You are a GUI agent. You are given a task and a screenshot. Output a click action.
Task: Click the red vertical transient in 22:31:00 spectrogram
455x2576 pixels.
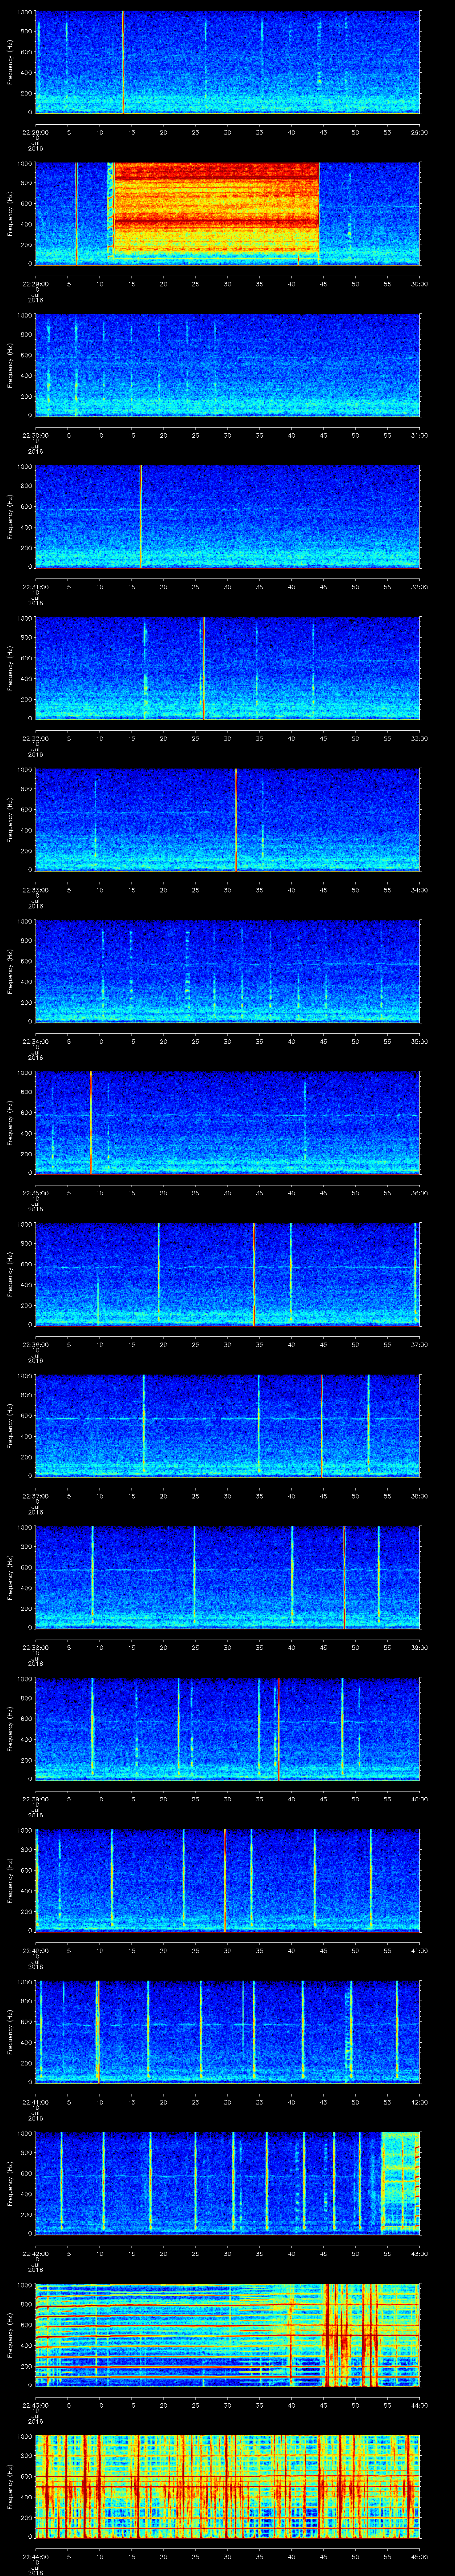[141, 517]
